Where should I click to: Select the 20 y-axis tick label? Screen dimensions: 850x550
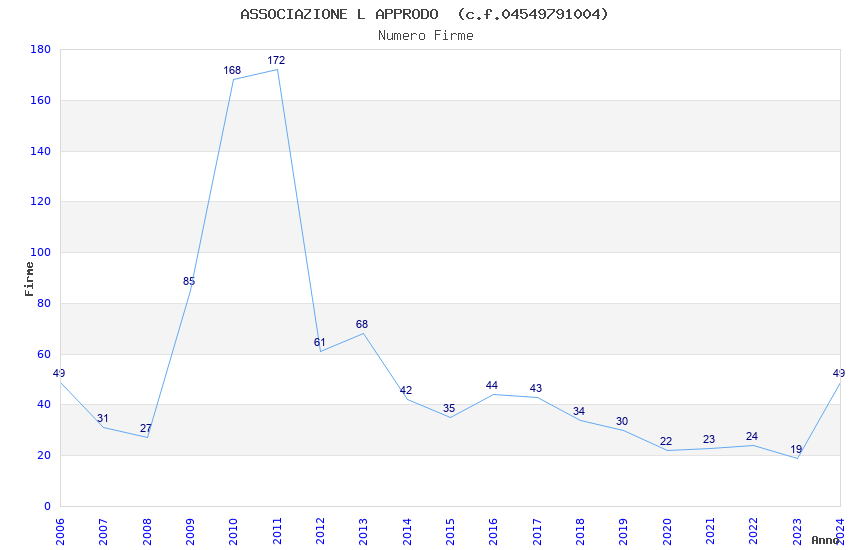(x=44, y=455)
